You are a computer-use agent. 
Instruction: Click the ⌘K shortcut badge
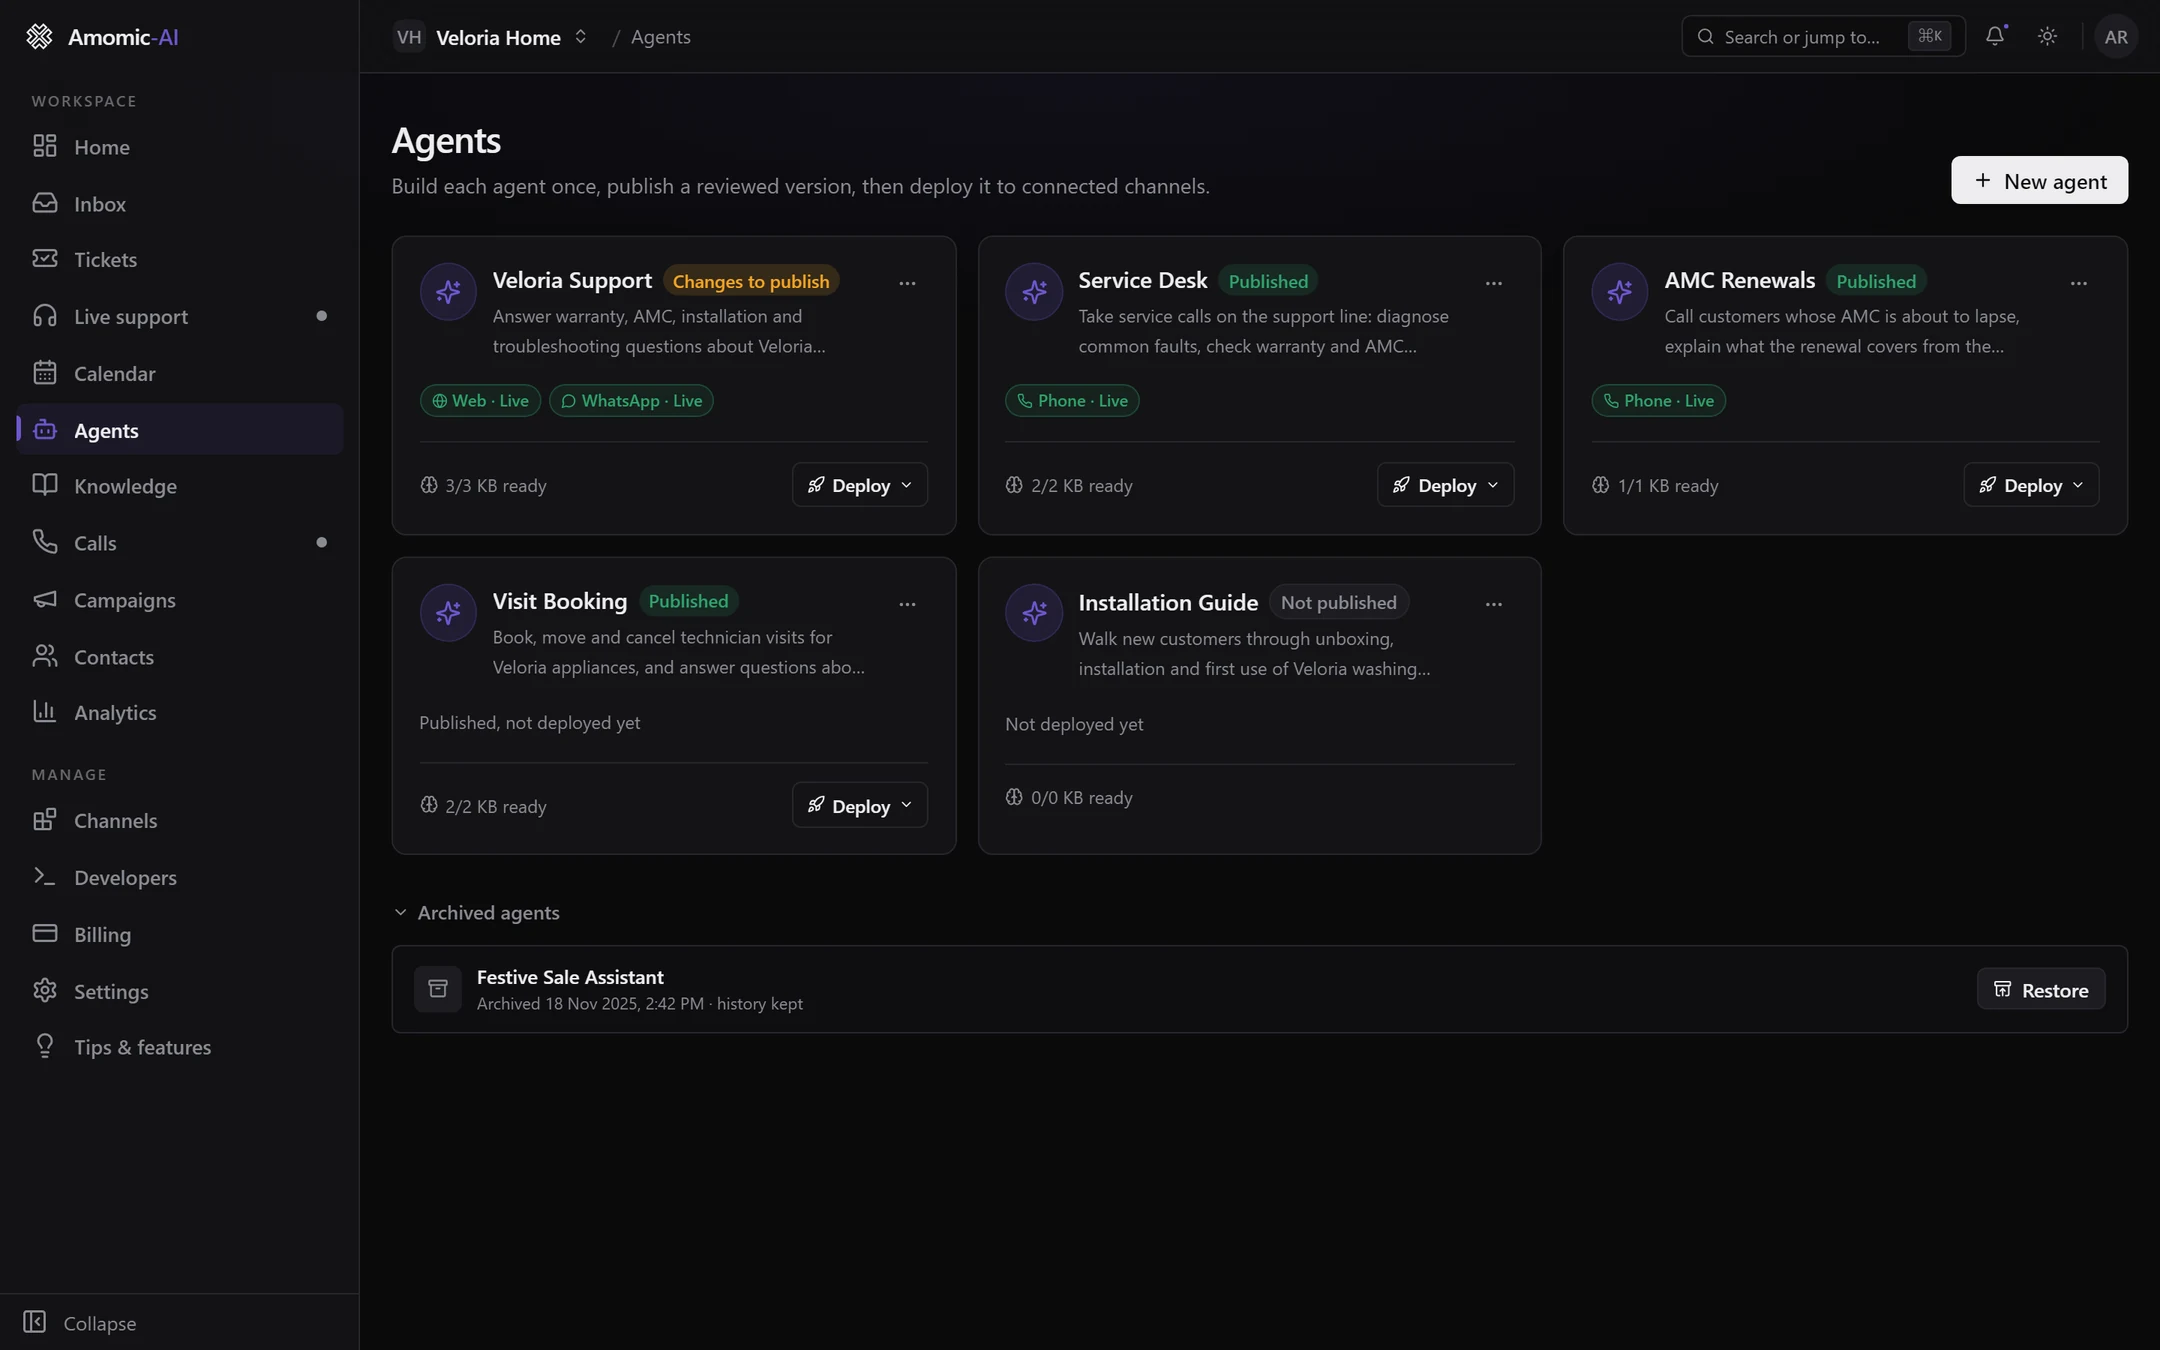tap(1929, 36)
